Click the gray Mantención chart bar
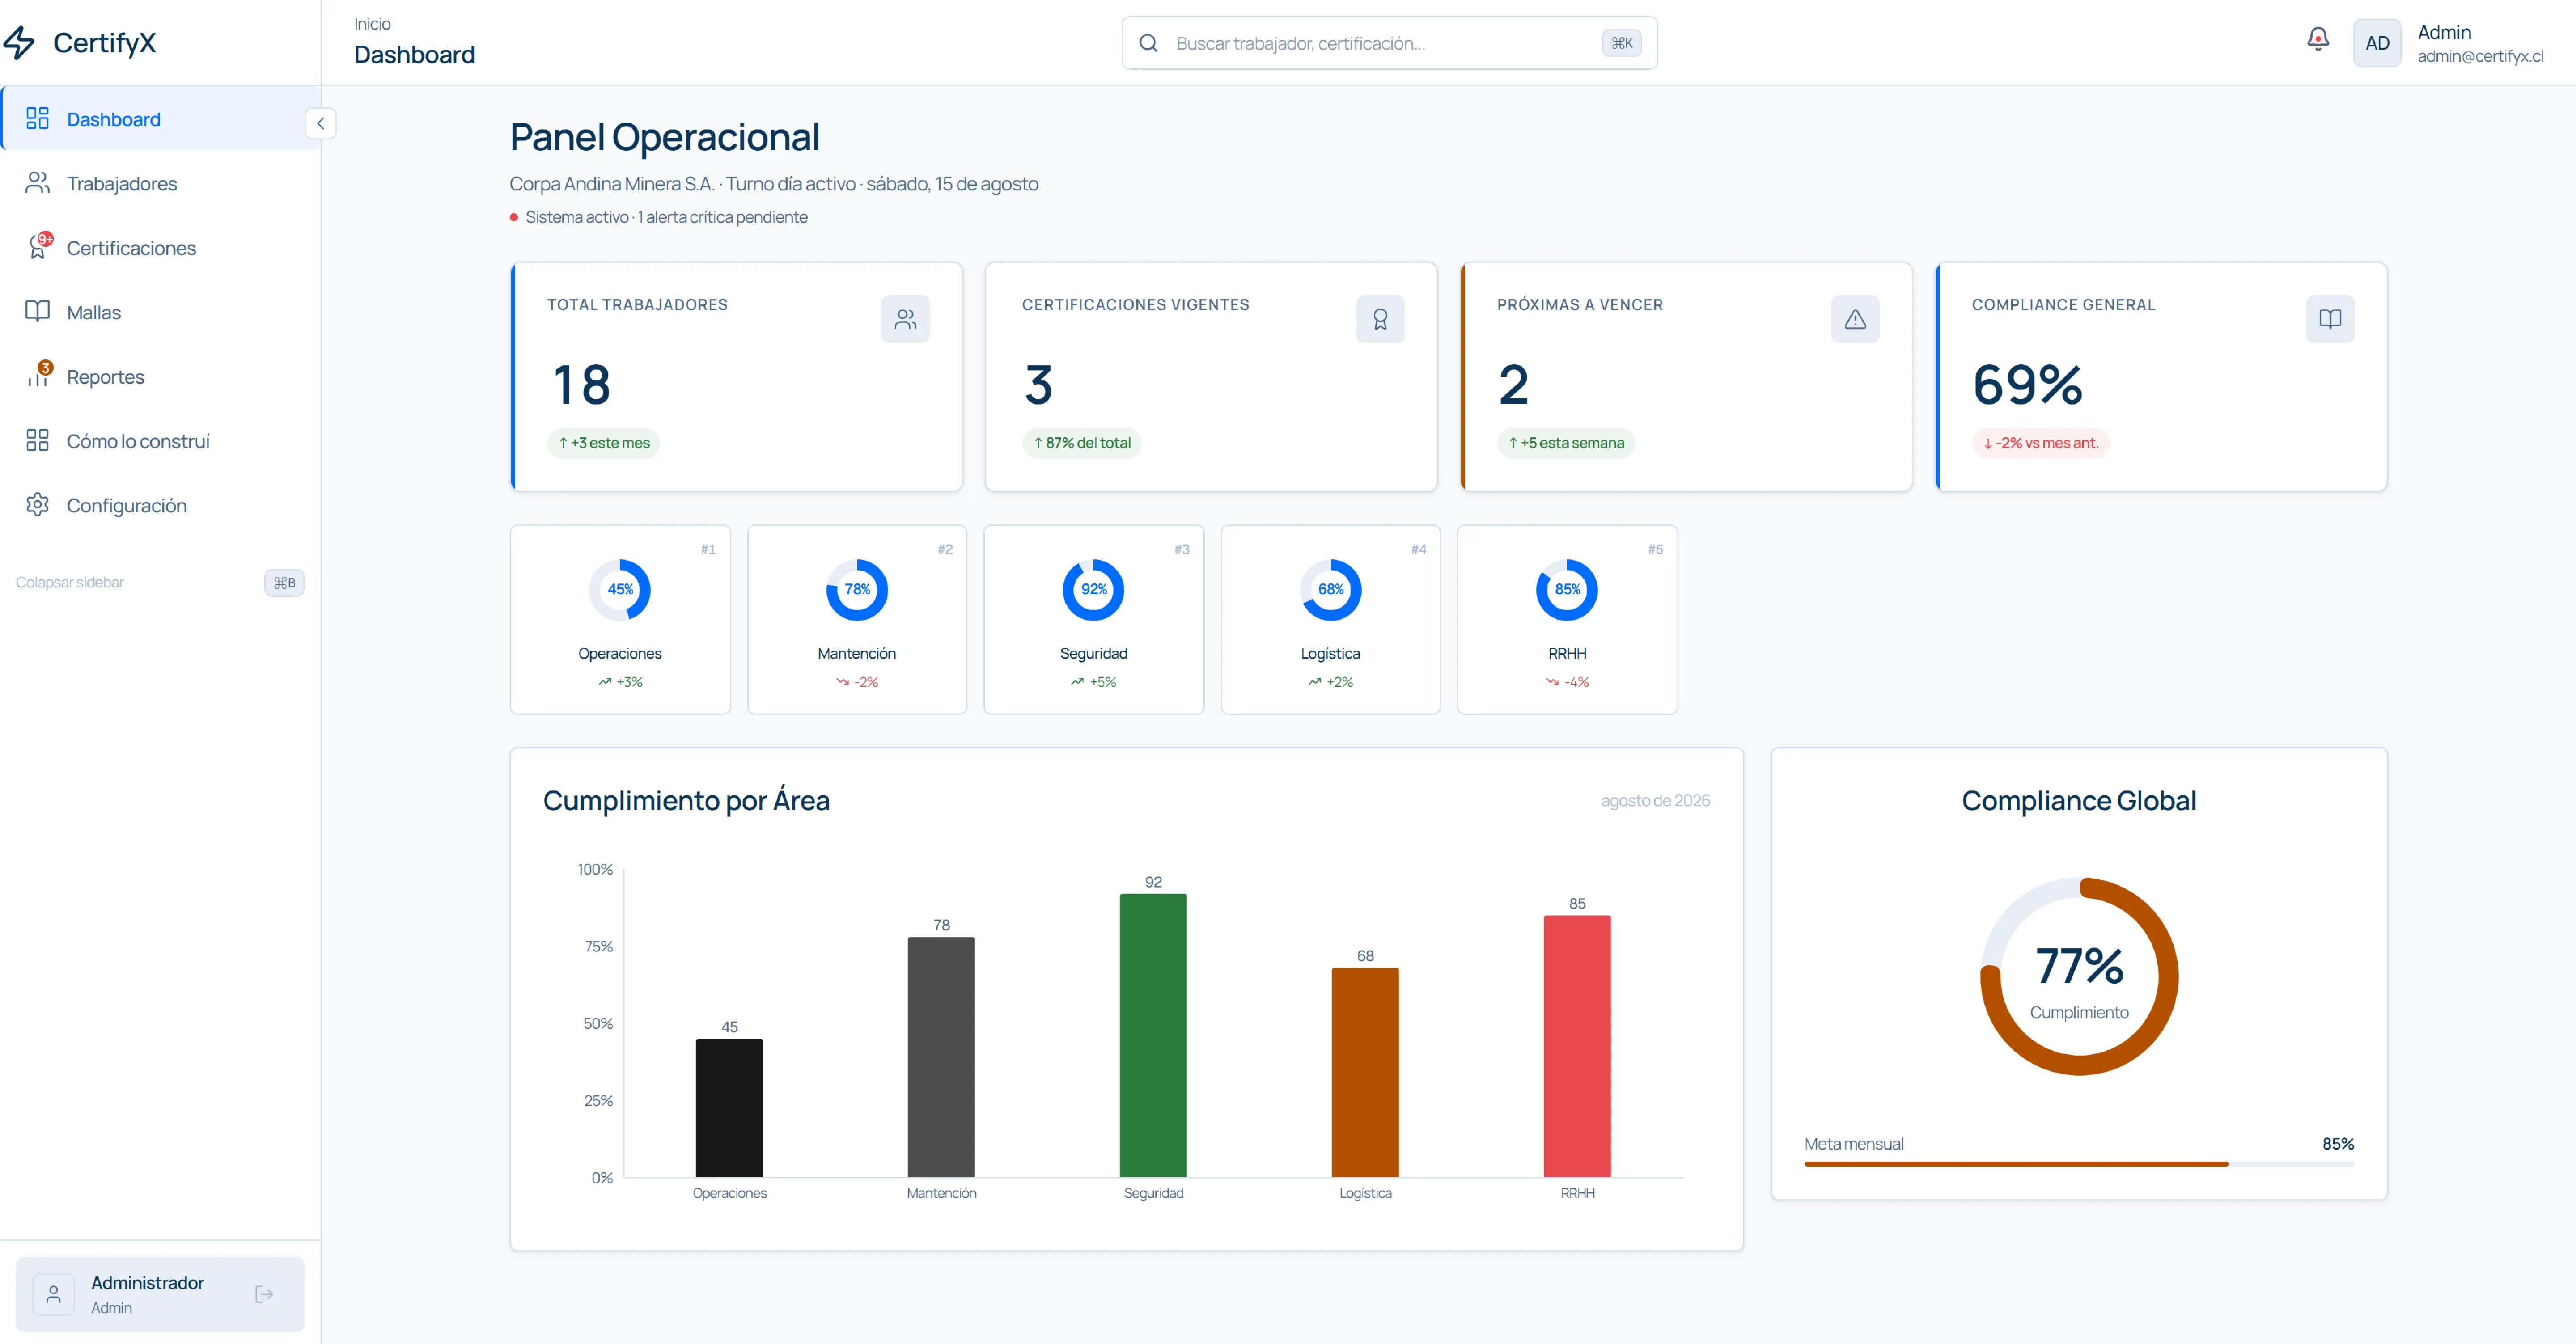 tap(941, 1057)
